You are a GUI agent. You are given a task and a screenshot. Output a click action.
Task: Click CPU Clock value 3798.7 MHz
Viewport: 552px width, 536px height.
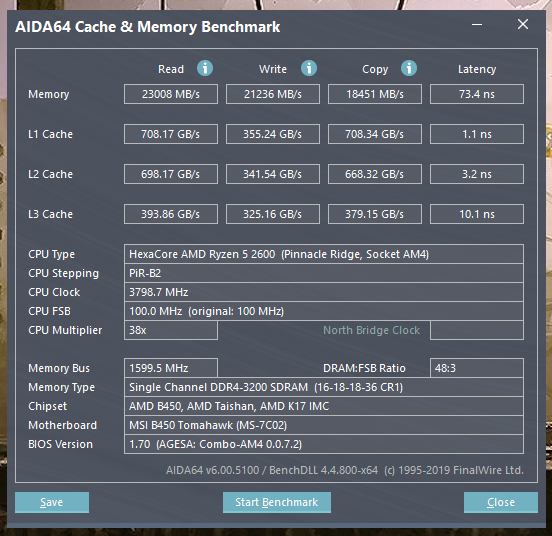[x=324, y=292]
